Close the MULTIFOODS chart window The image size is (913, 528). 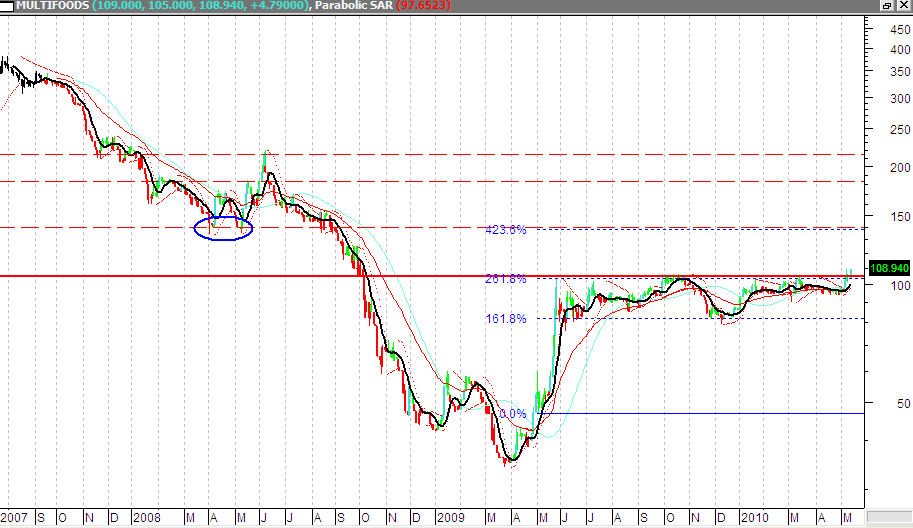click(903, 6)
